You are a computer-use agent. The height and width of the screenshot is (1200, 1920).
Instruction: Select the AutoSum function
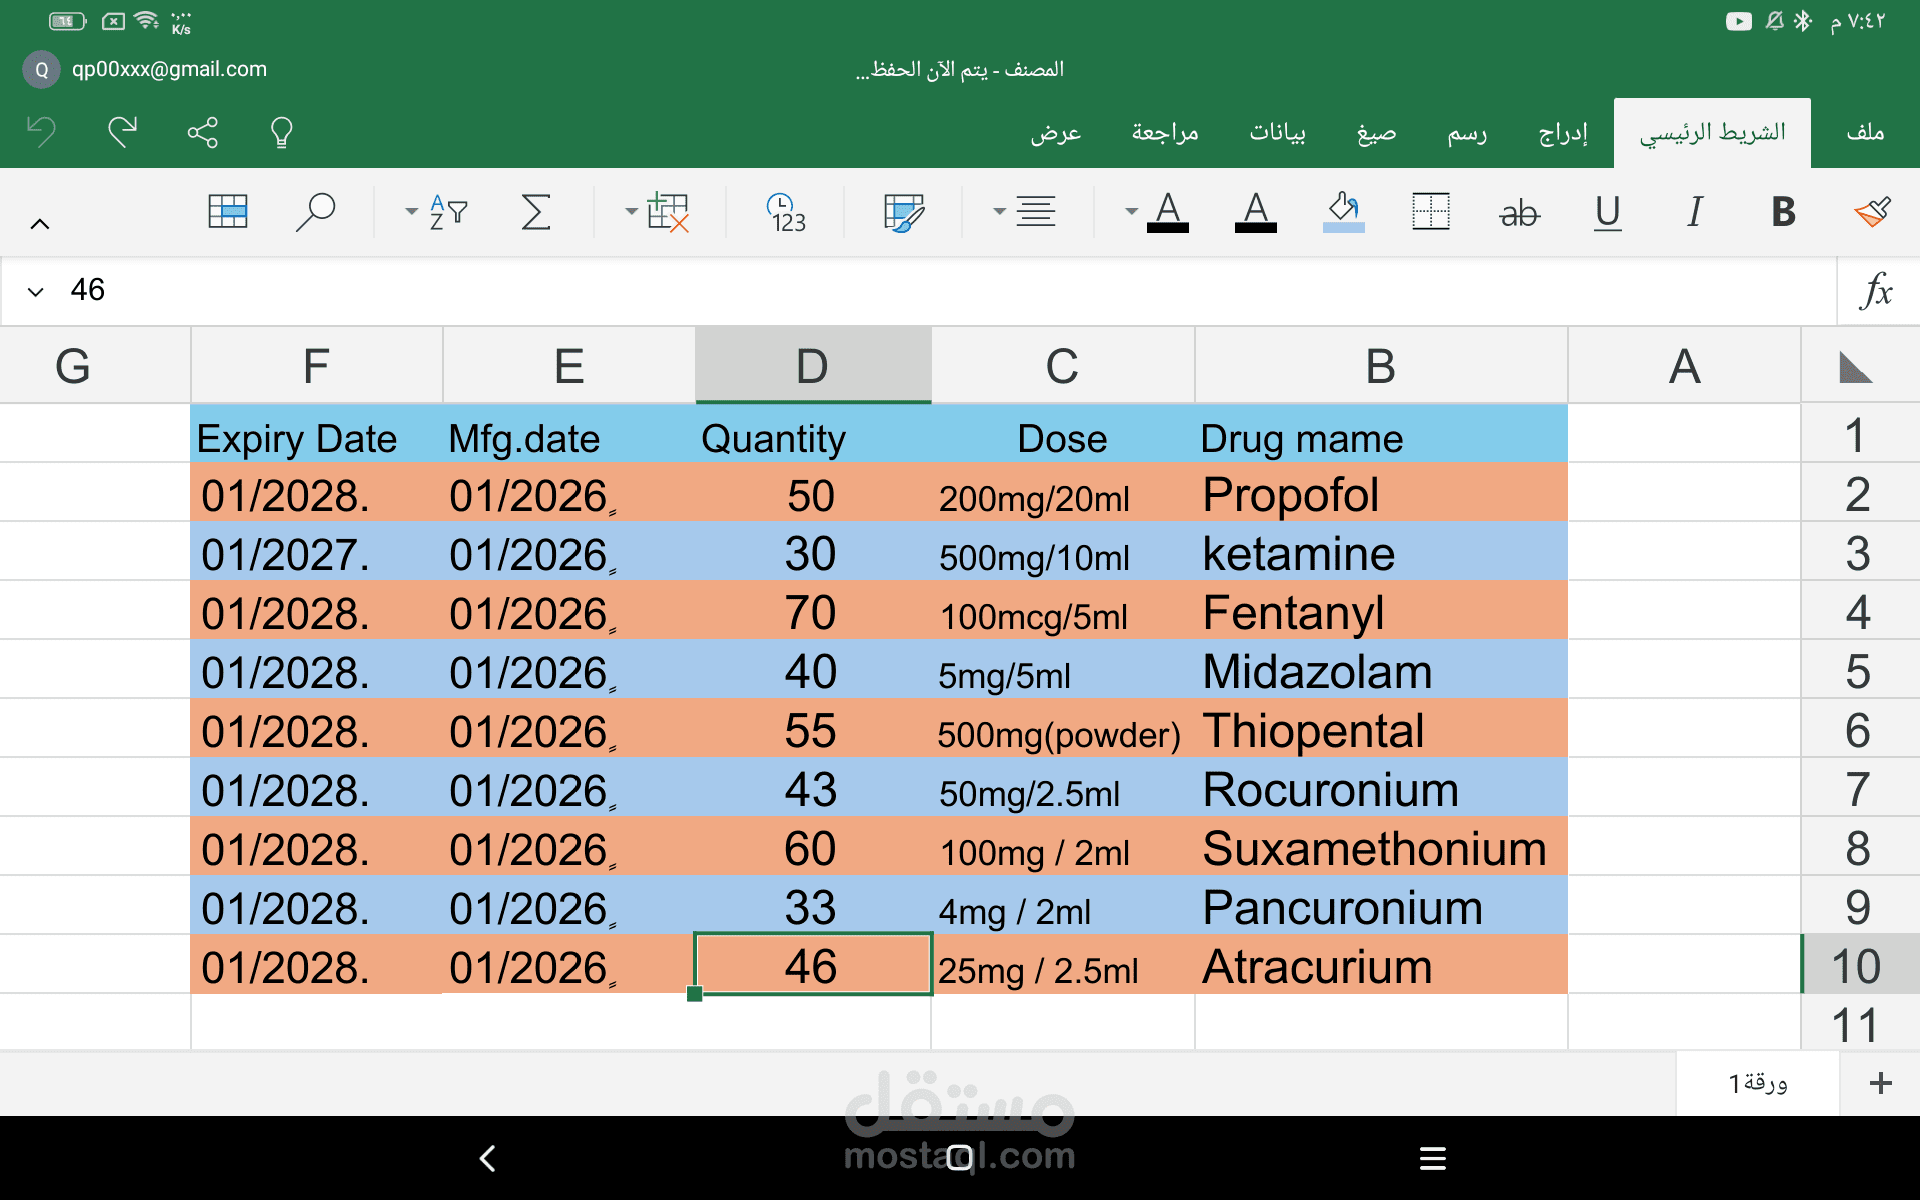(x=537, y=212)
